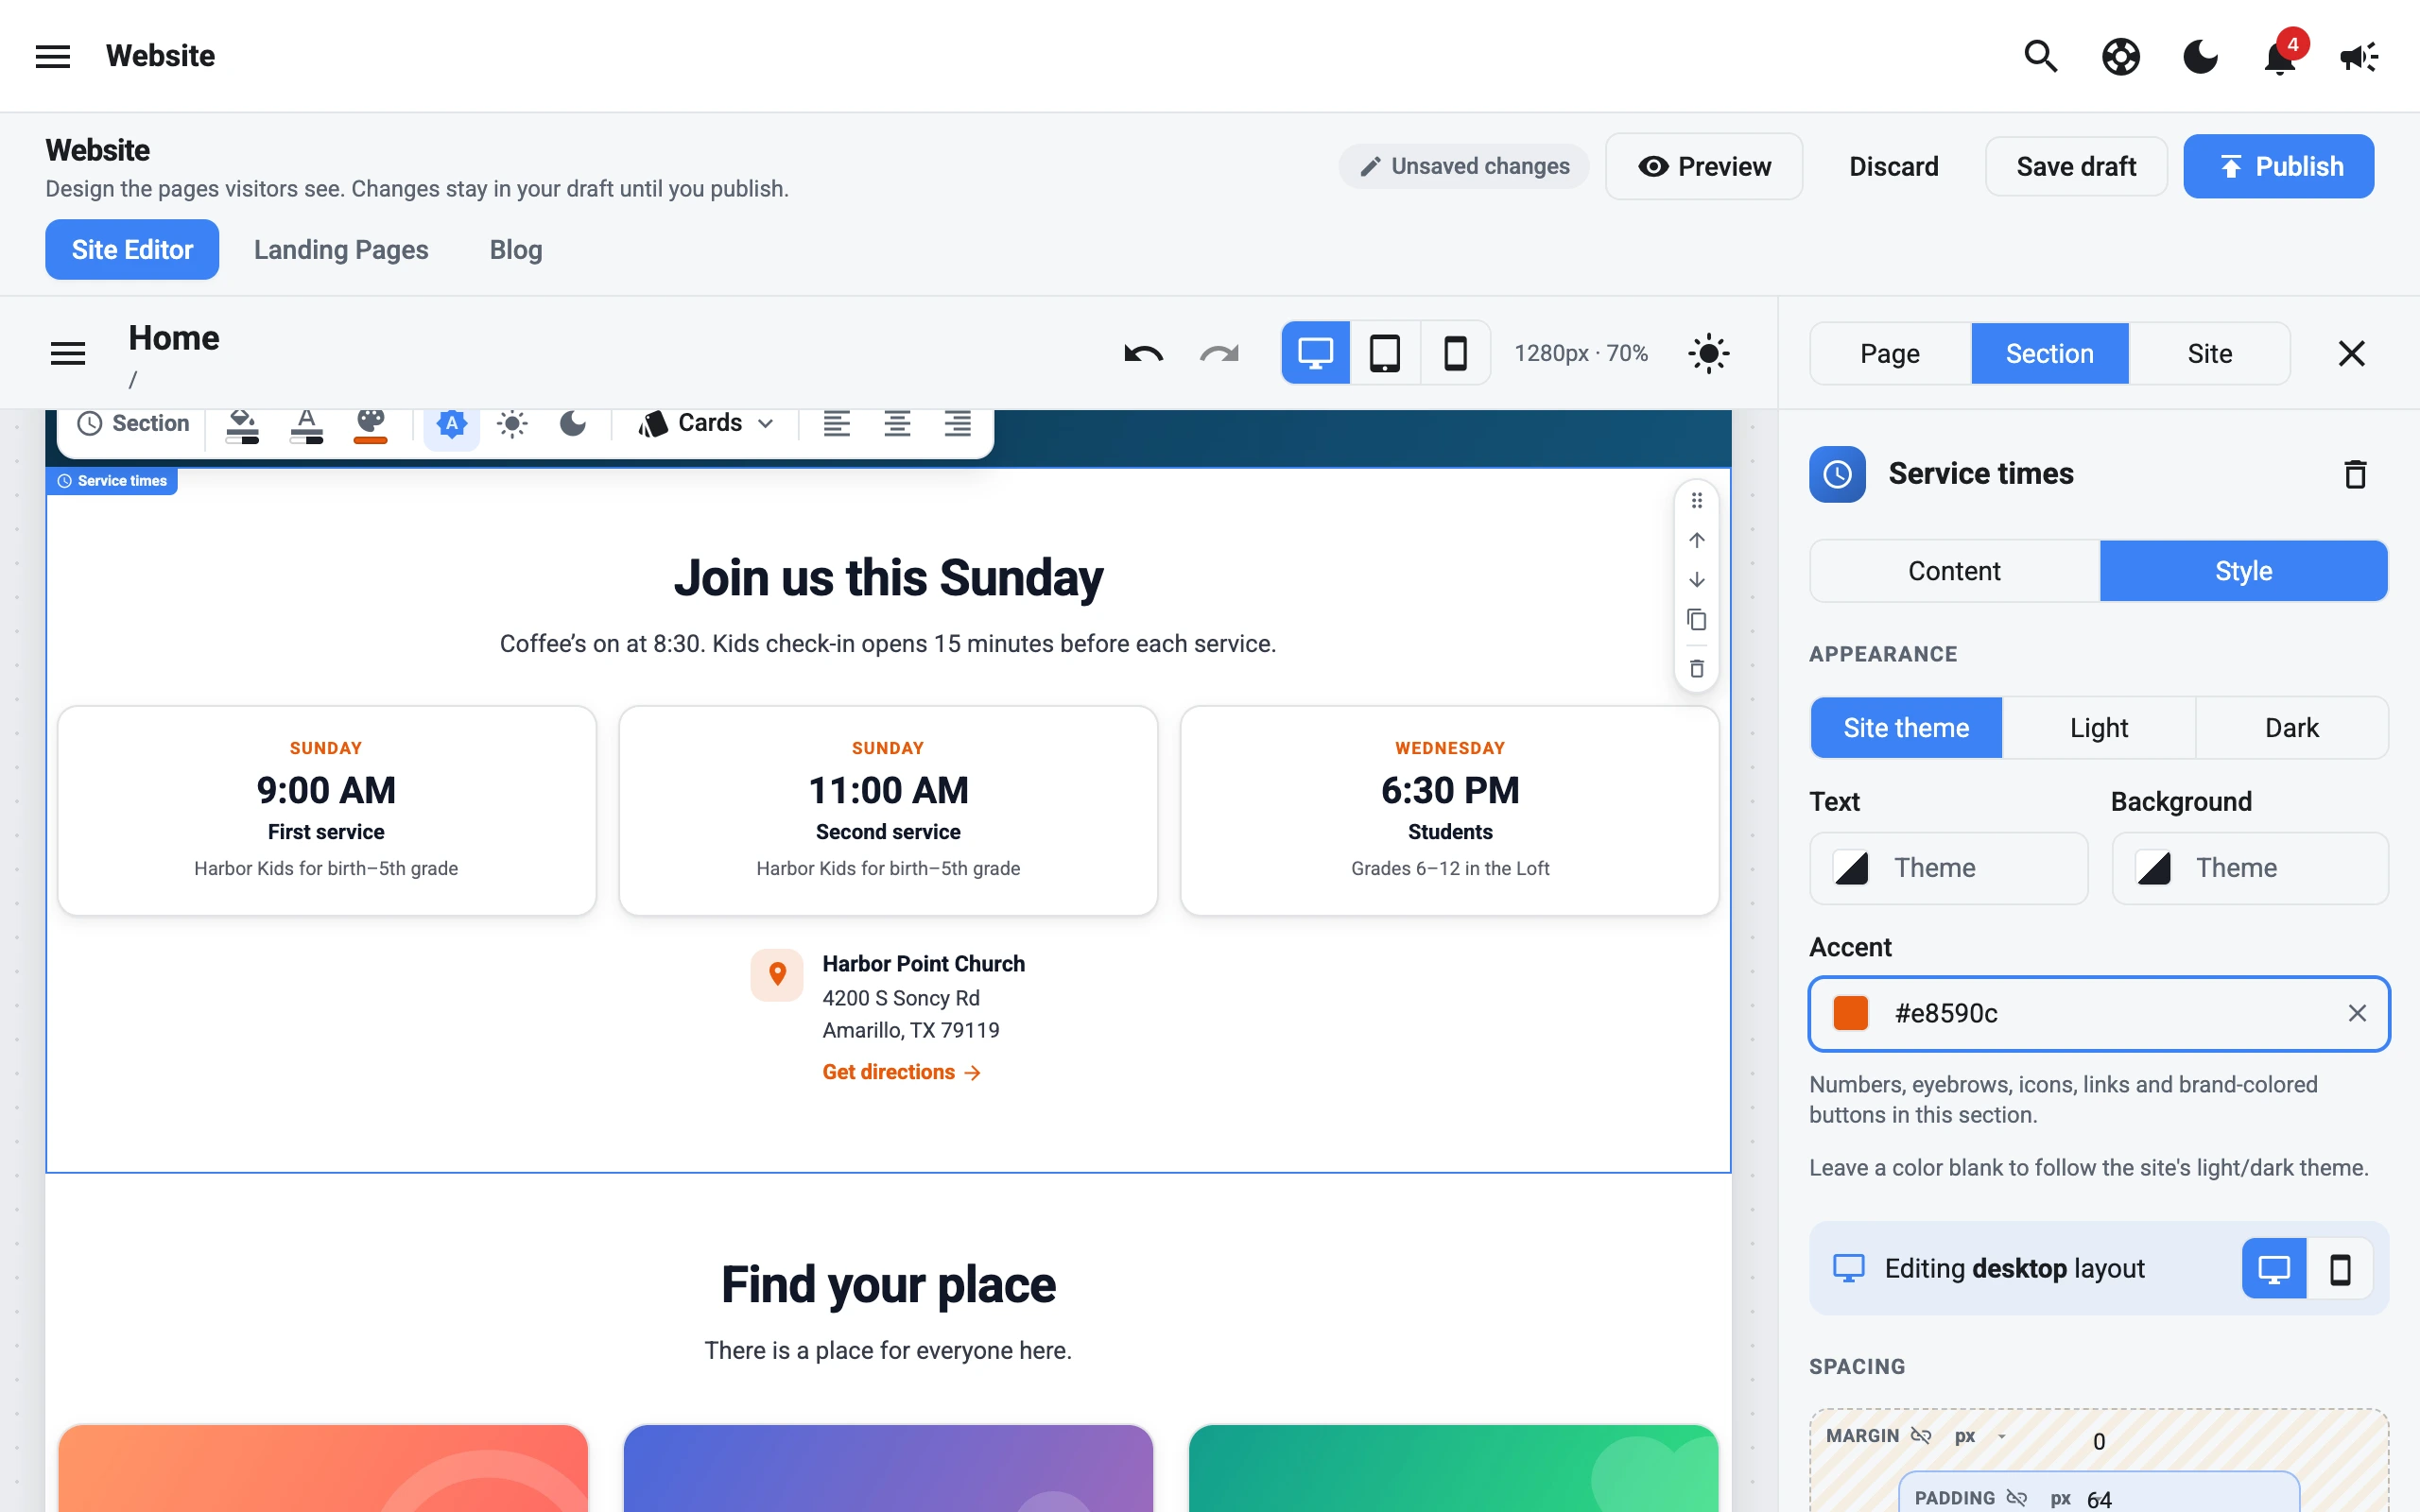Choose Dark appearance
Screen dimensions: 2420x1512
click(x=2292, y=727)
